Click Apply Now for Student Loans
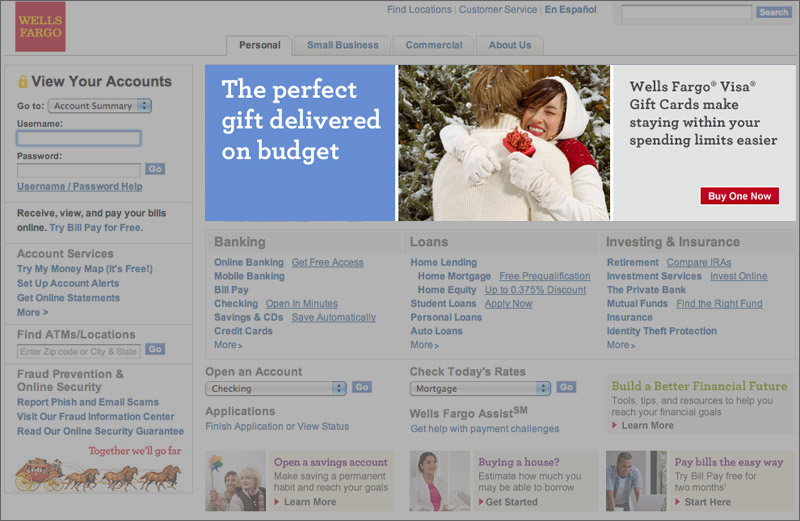800x521 pixels. coord(508,304)
